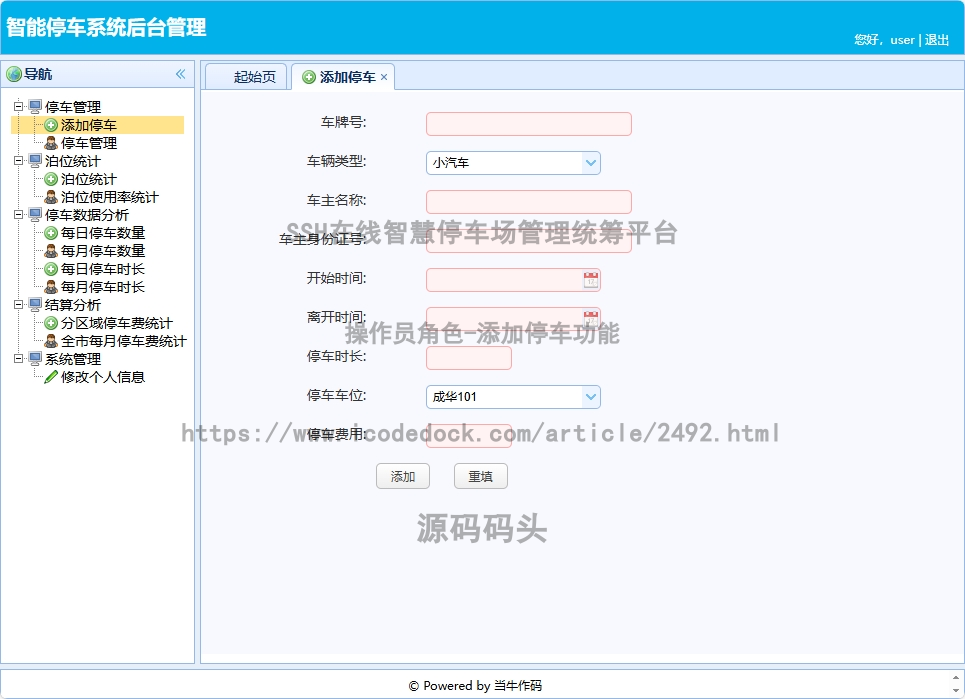This screenshot has height=699, width=965.
Task: Click the user icon beside 停车管理 item
Action: [x=51, y=143]
